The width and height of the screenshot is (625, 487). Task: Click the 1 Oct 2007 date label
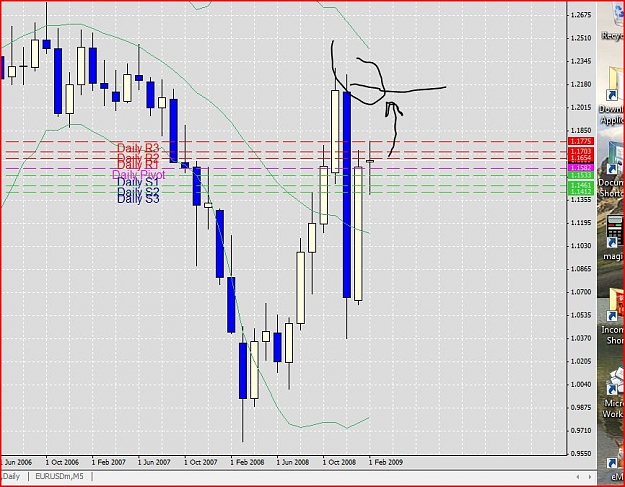coord(200,462)
